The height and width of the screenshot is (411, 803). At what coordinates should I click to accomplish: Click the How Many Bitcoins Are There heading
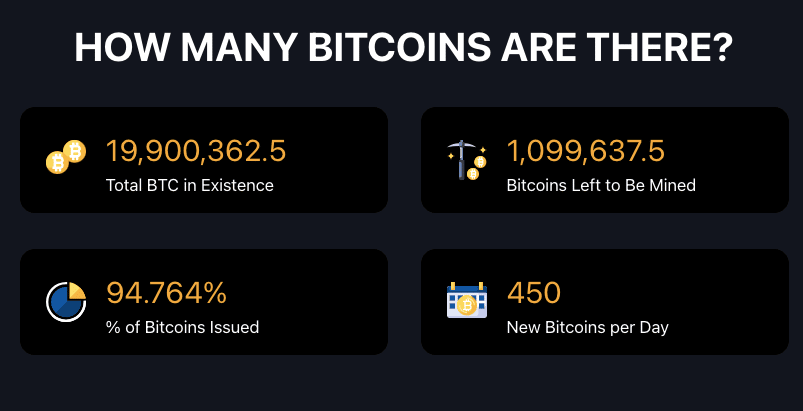click(x=404, y=47)
